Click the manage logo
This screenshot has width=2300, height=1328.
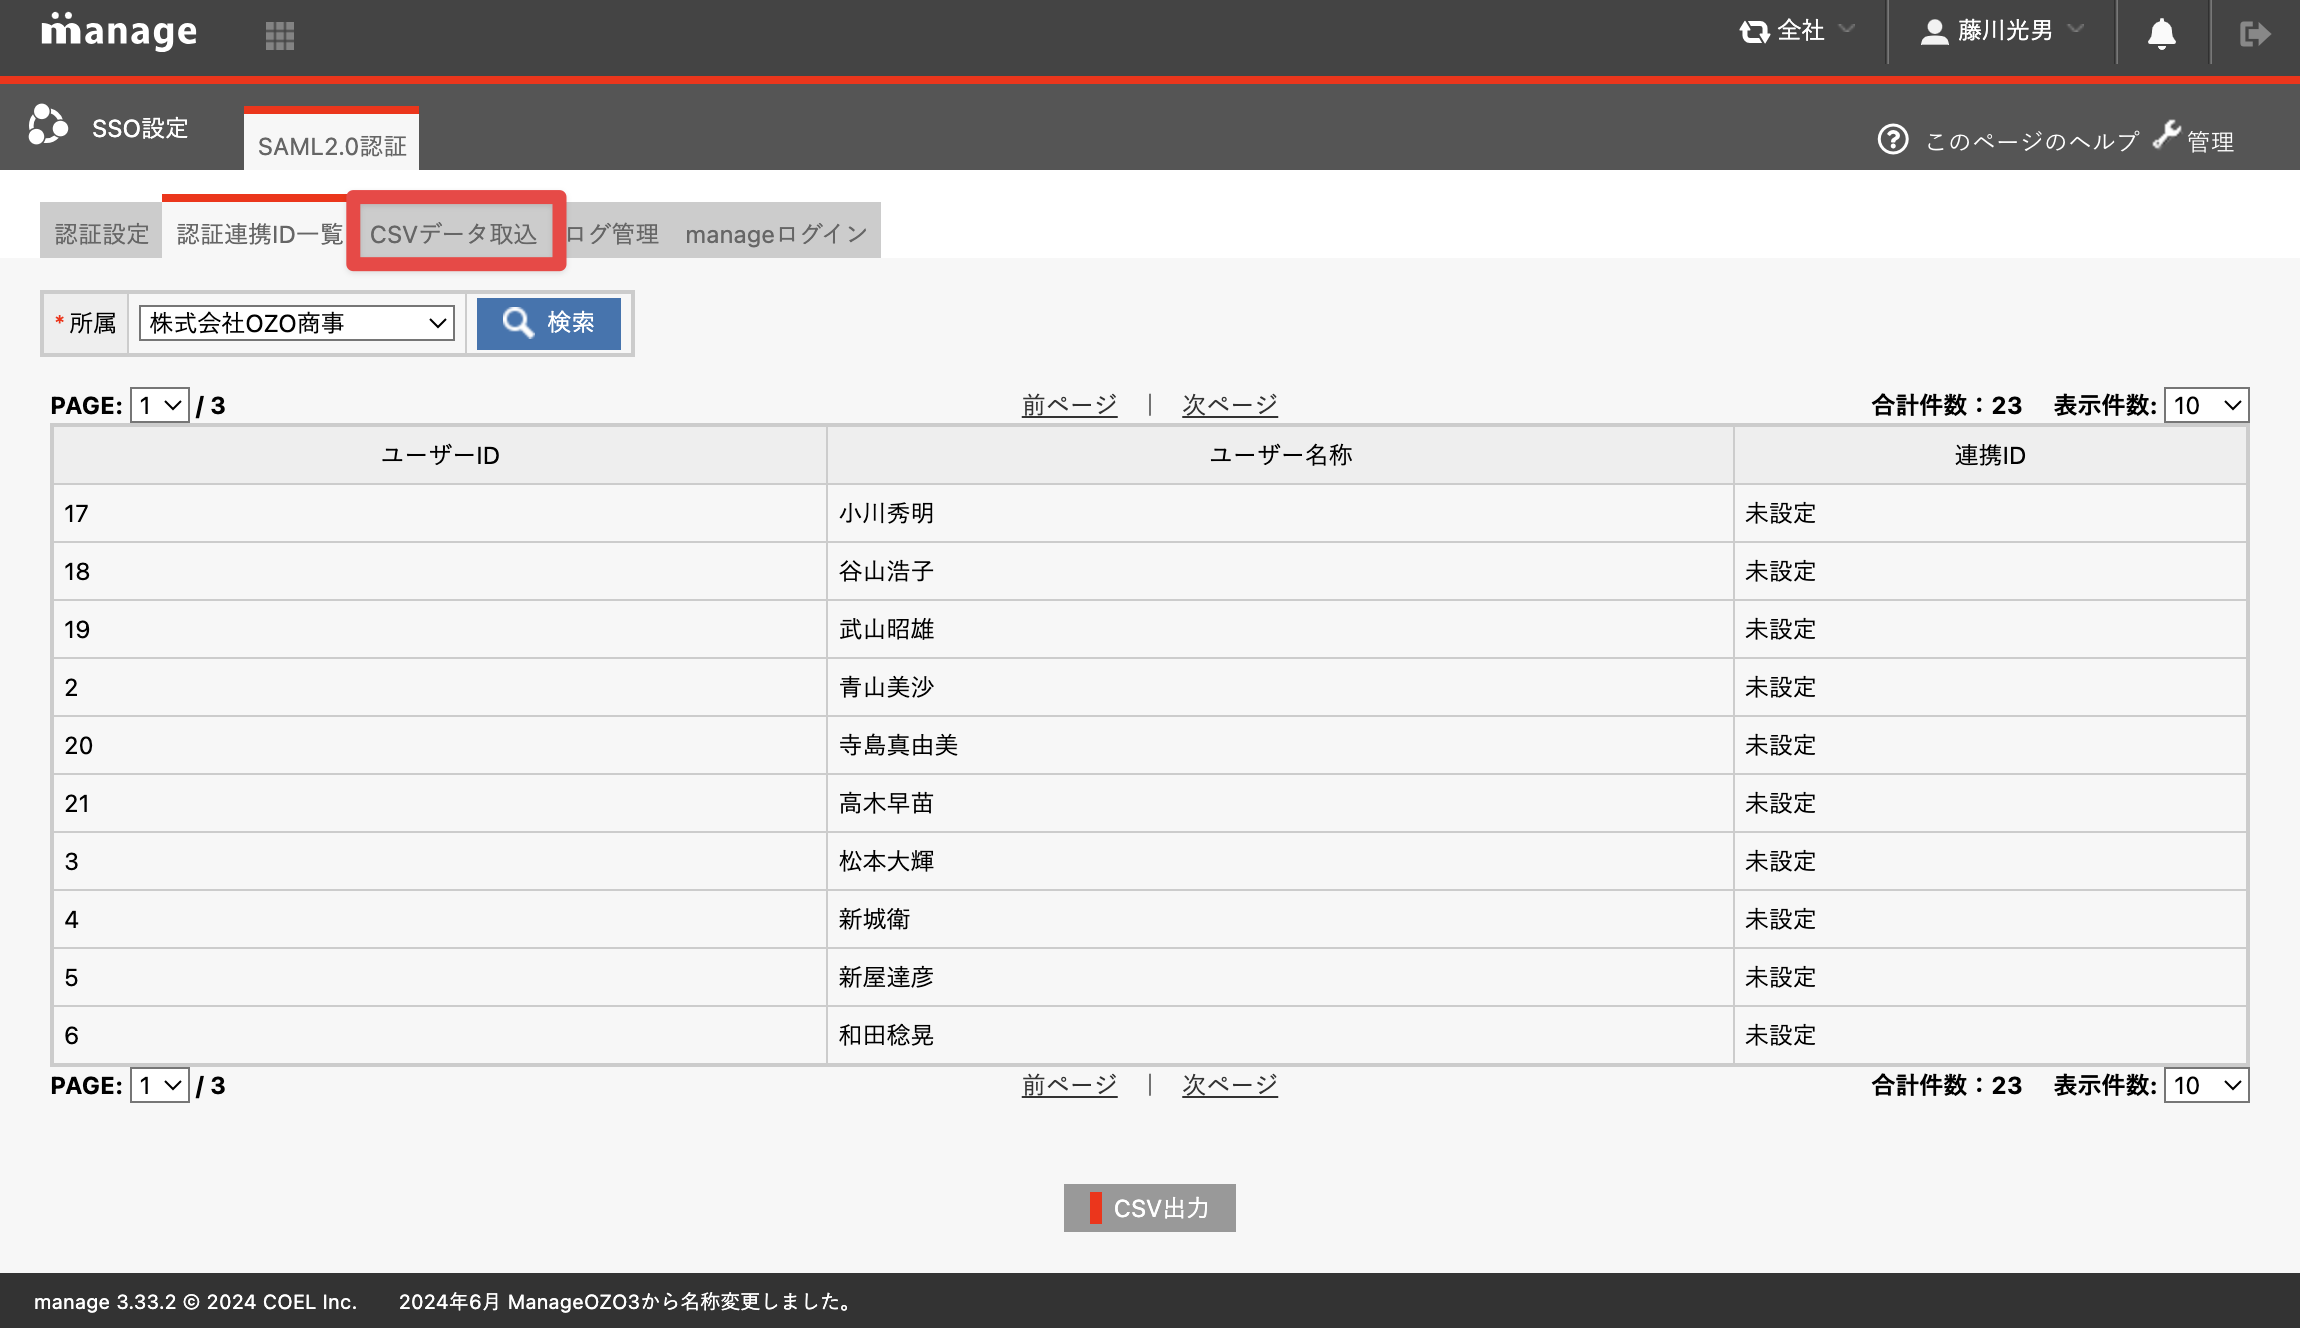(x=119, y=32)
